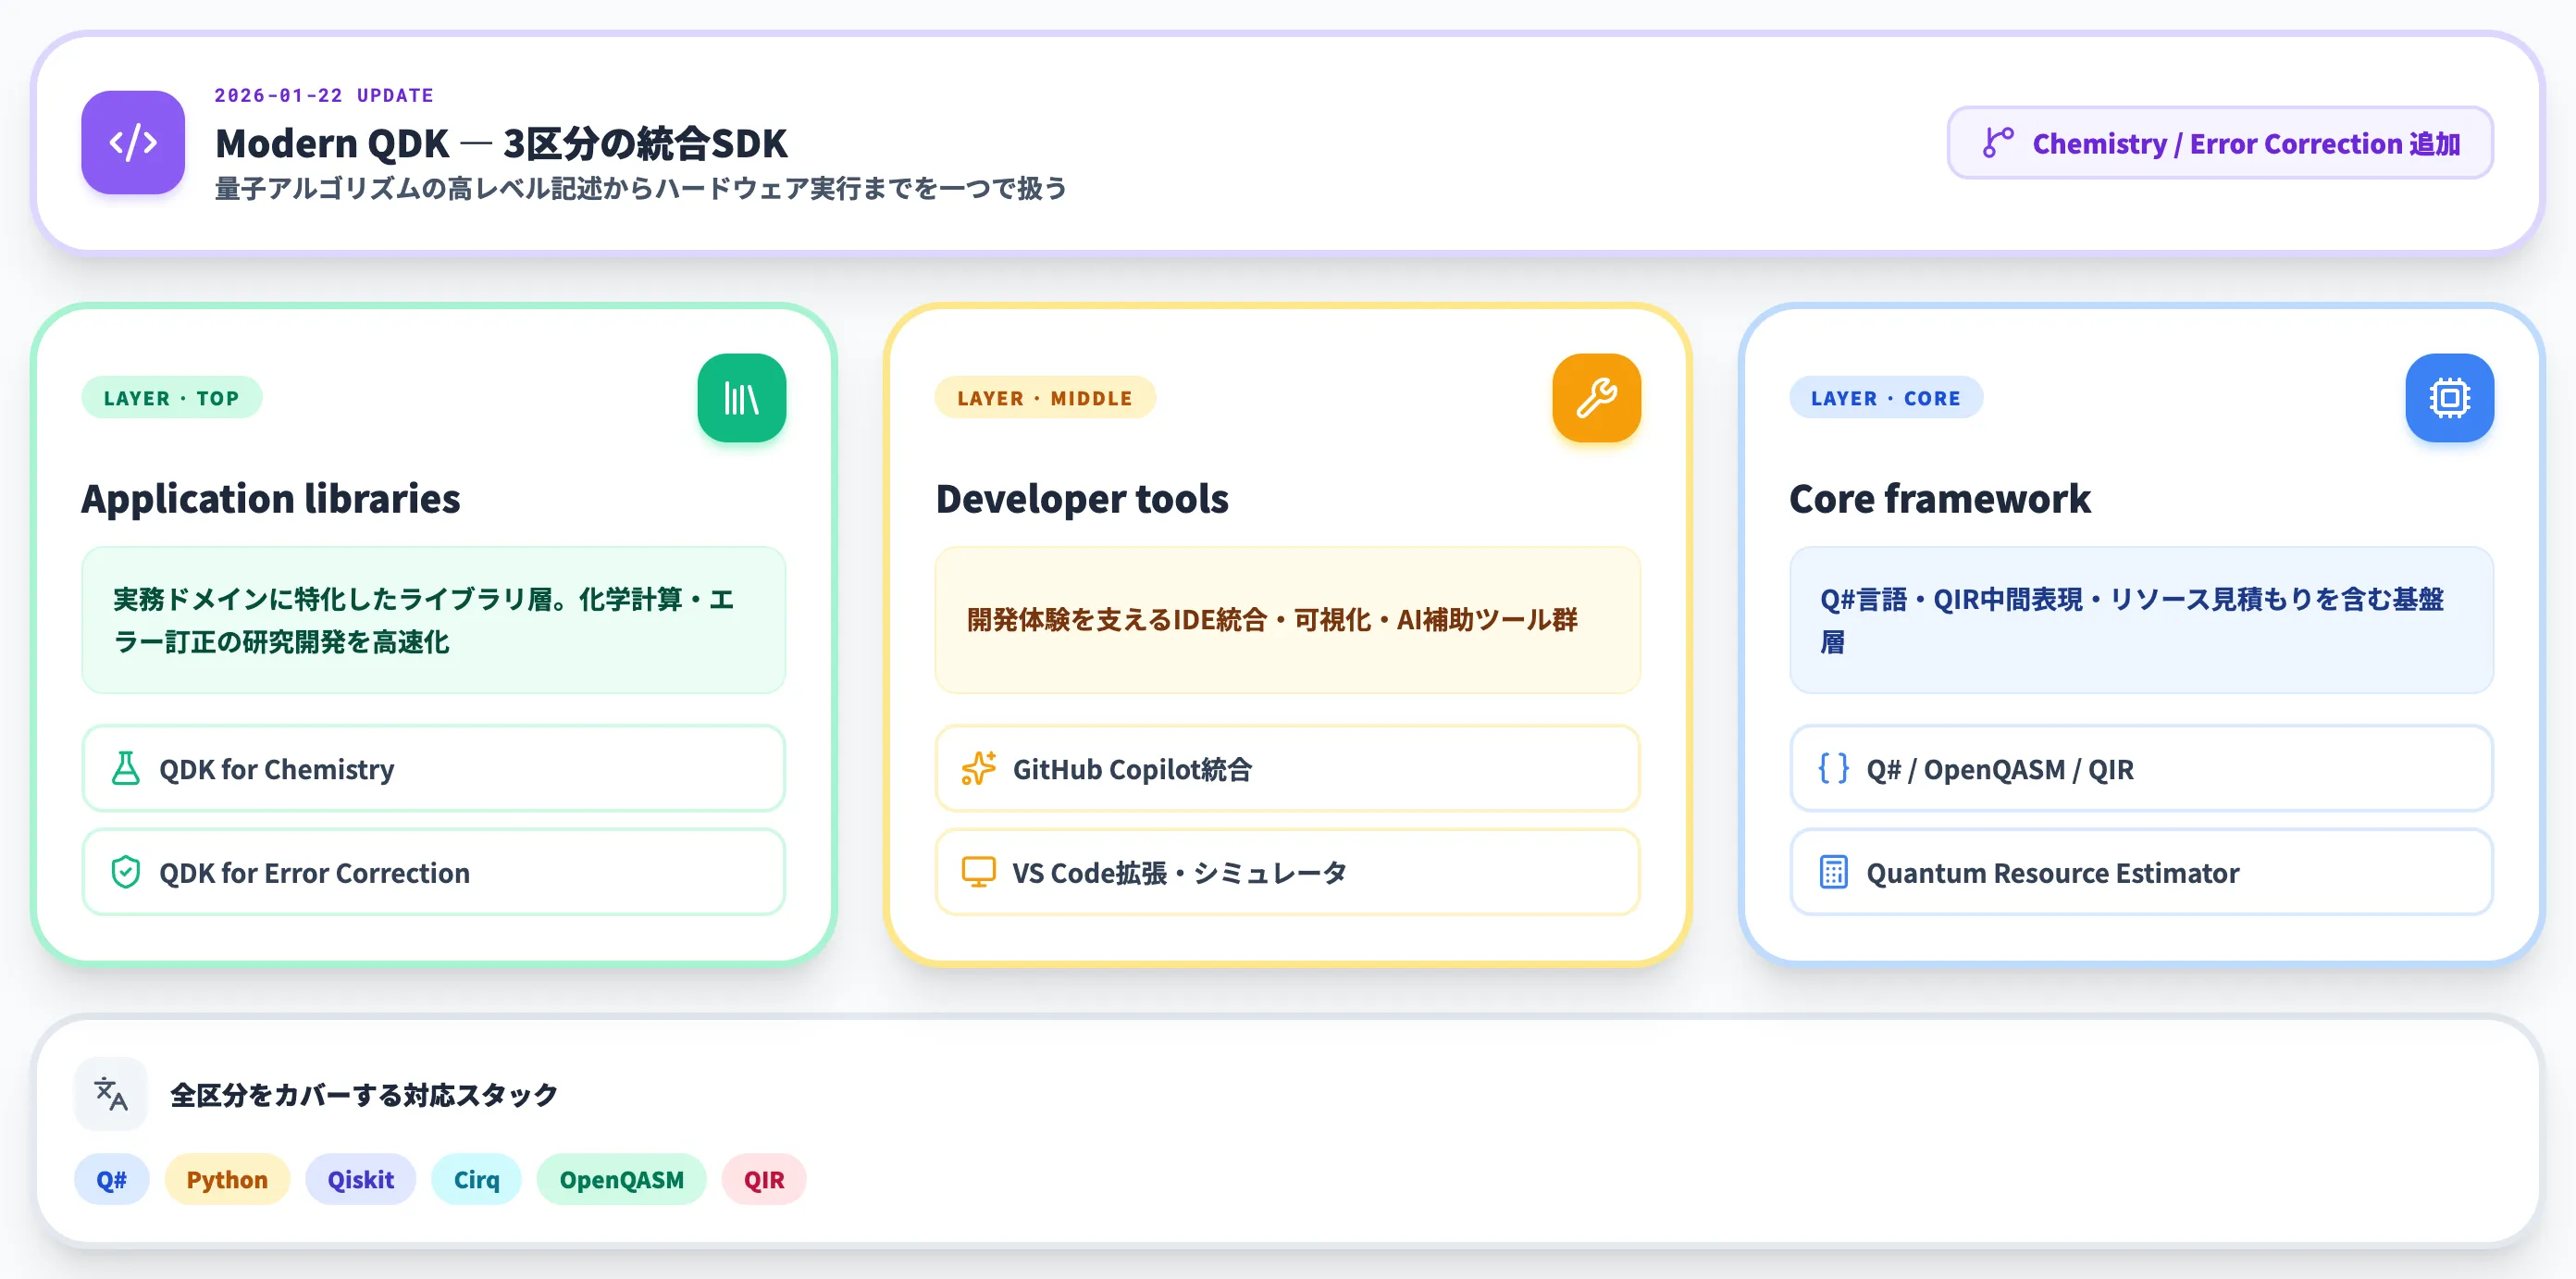
Task: Click the LAYER · CORE label
Action: pos(1886,398)
